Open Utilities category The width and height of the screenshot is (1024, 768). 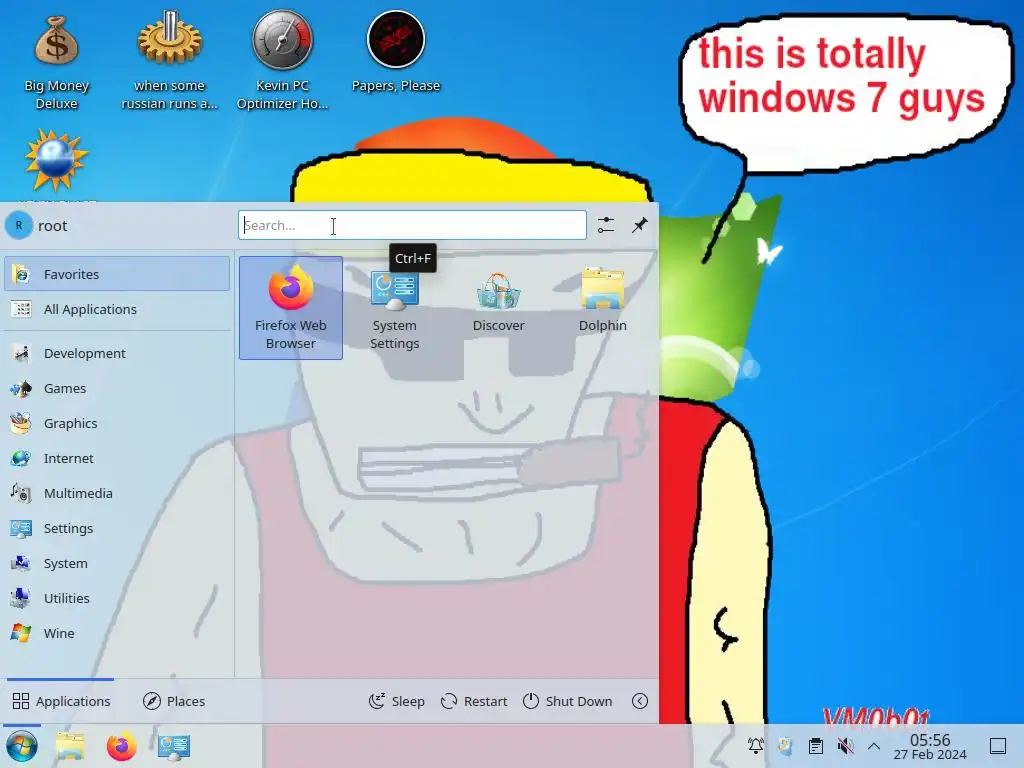(x=117, y=598)
